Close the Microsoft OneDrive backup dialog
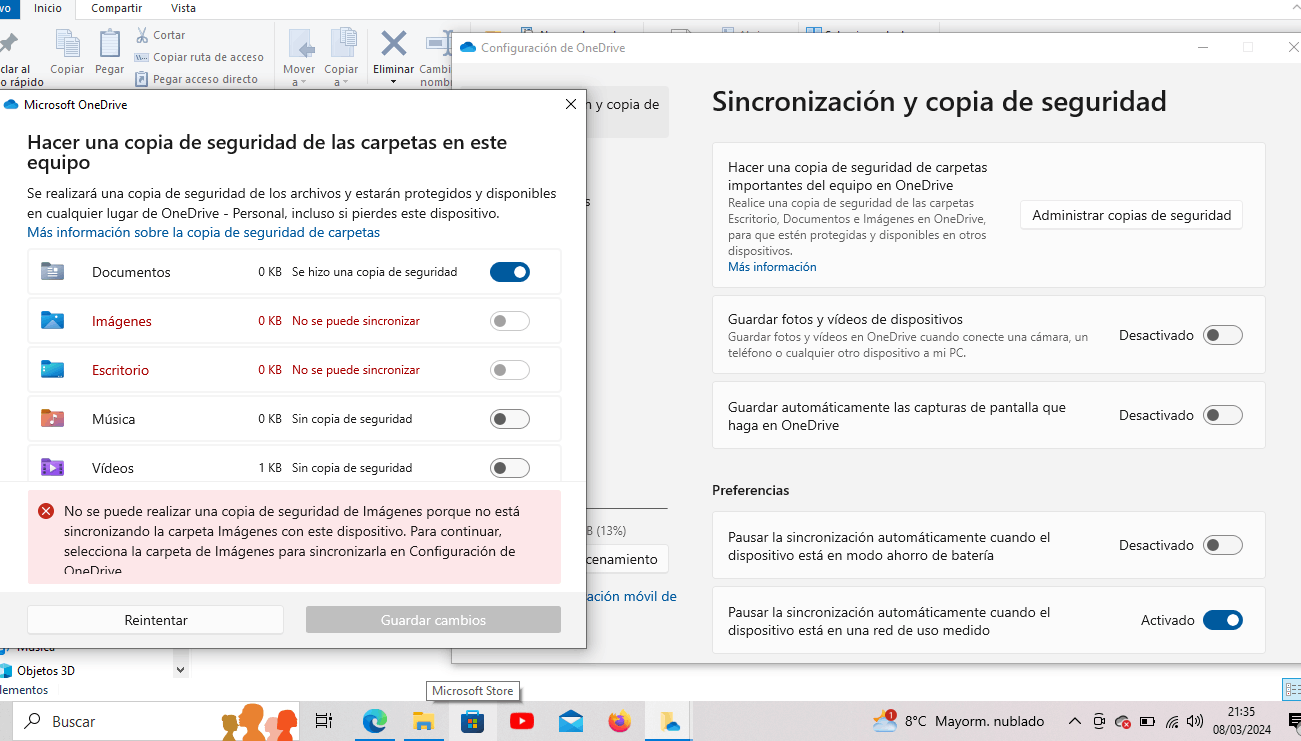Image resolution: width=1301 pixels, height=741 pixels. click(570, 104)
